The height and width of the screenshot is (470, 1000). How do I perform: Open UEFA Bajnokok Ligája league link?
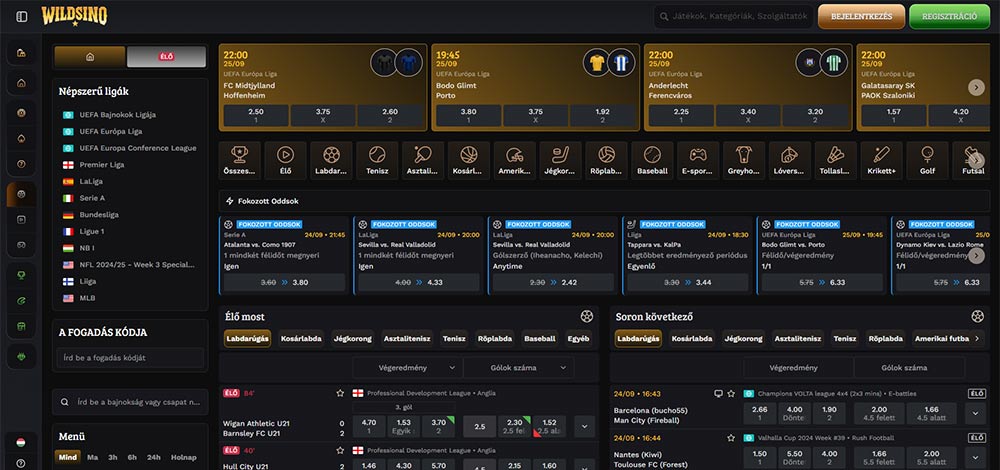pyautogui.click(x=118, y=115)
